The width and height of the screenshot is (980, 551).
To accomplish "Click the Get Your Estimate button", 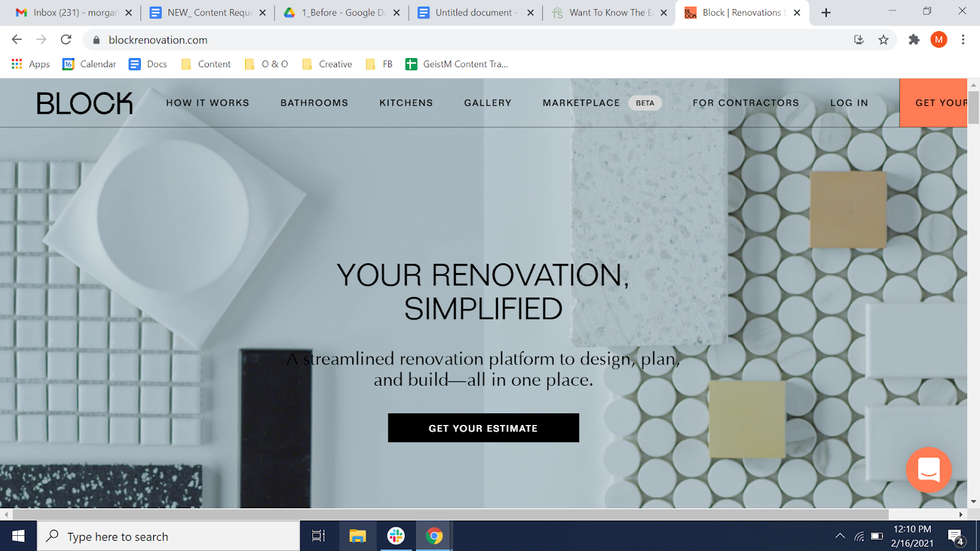I will click(483, 428).
